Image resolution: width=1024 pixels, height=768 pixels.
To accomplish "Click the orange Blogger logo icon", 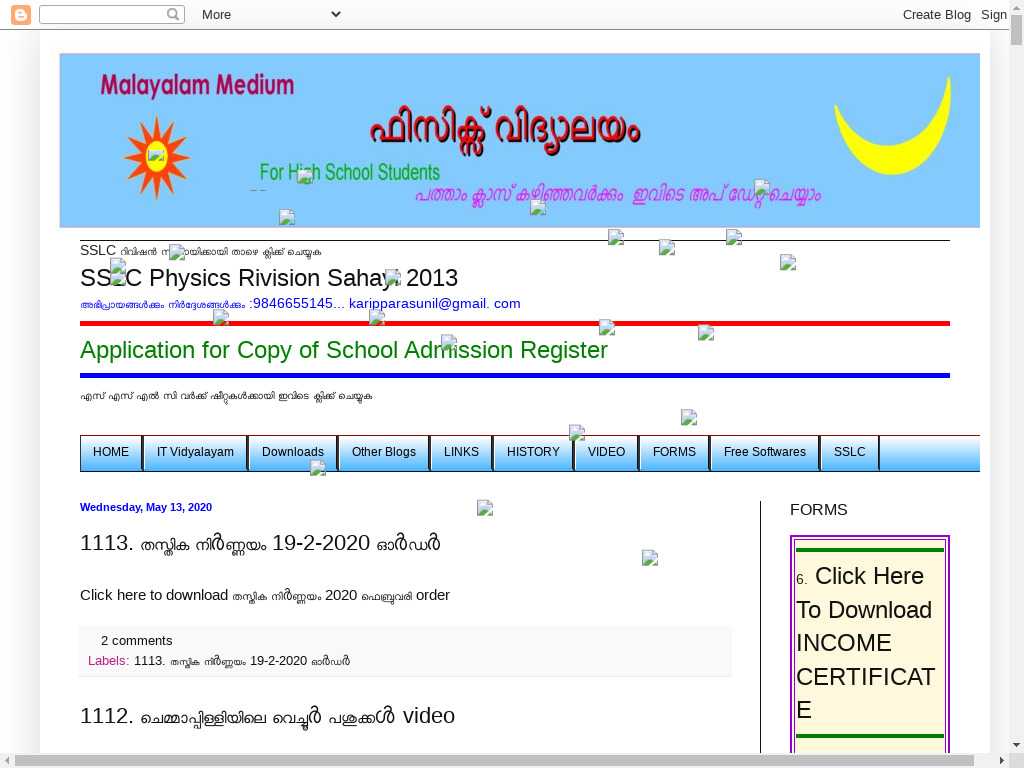I will click(20, 14).
